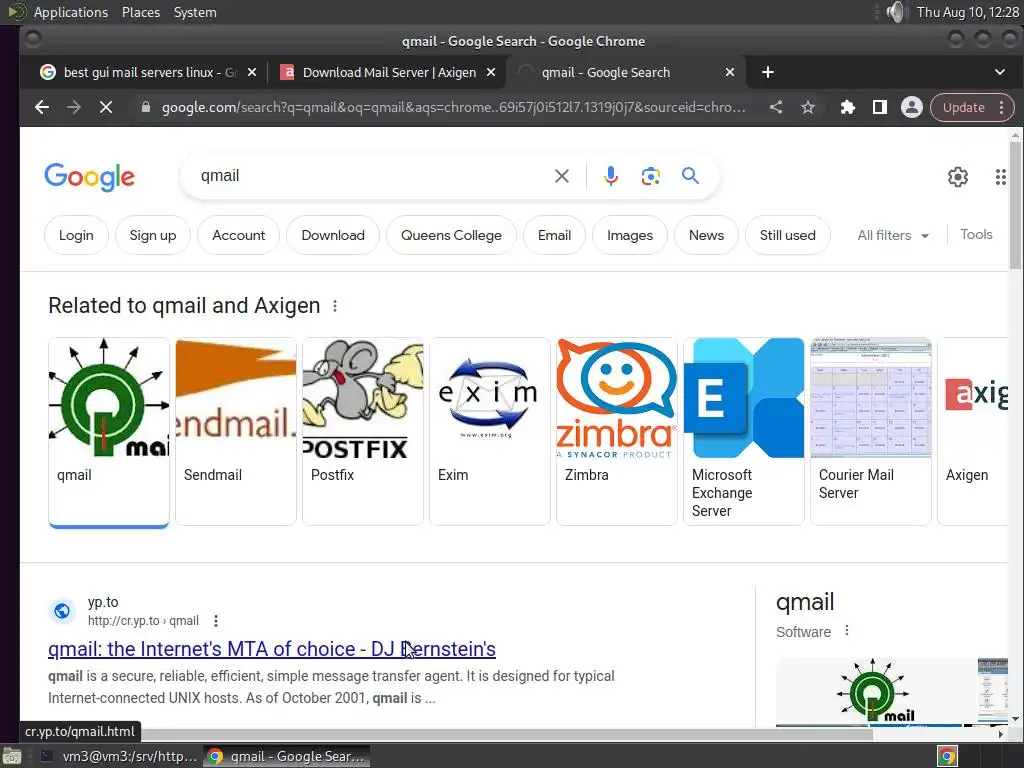This screenshot has width=1024, height=768.
Task: Select the Sendmail related card
Action: (236, 432)
